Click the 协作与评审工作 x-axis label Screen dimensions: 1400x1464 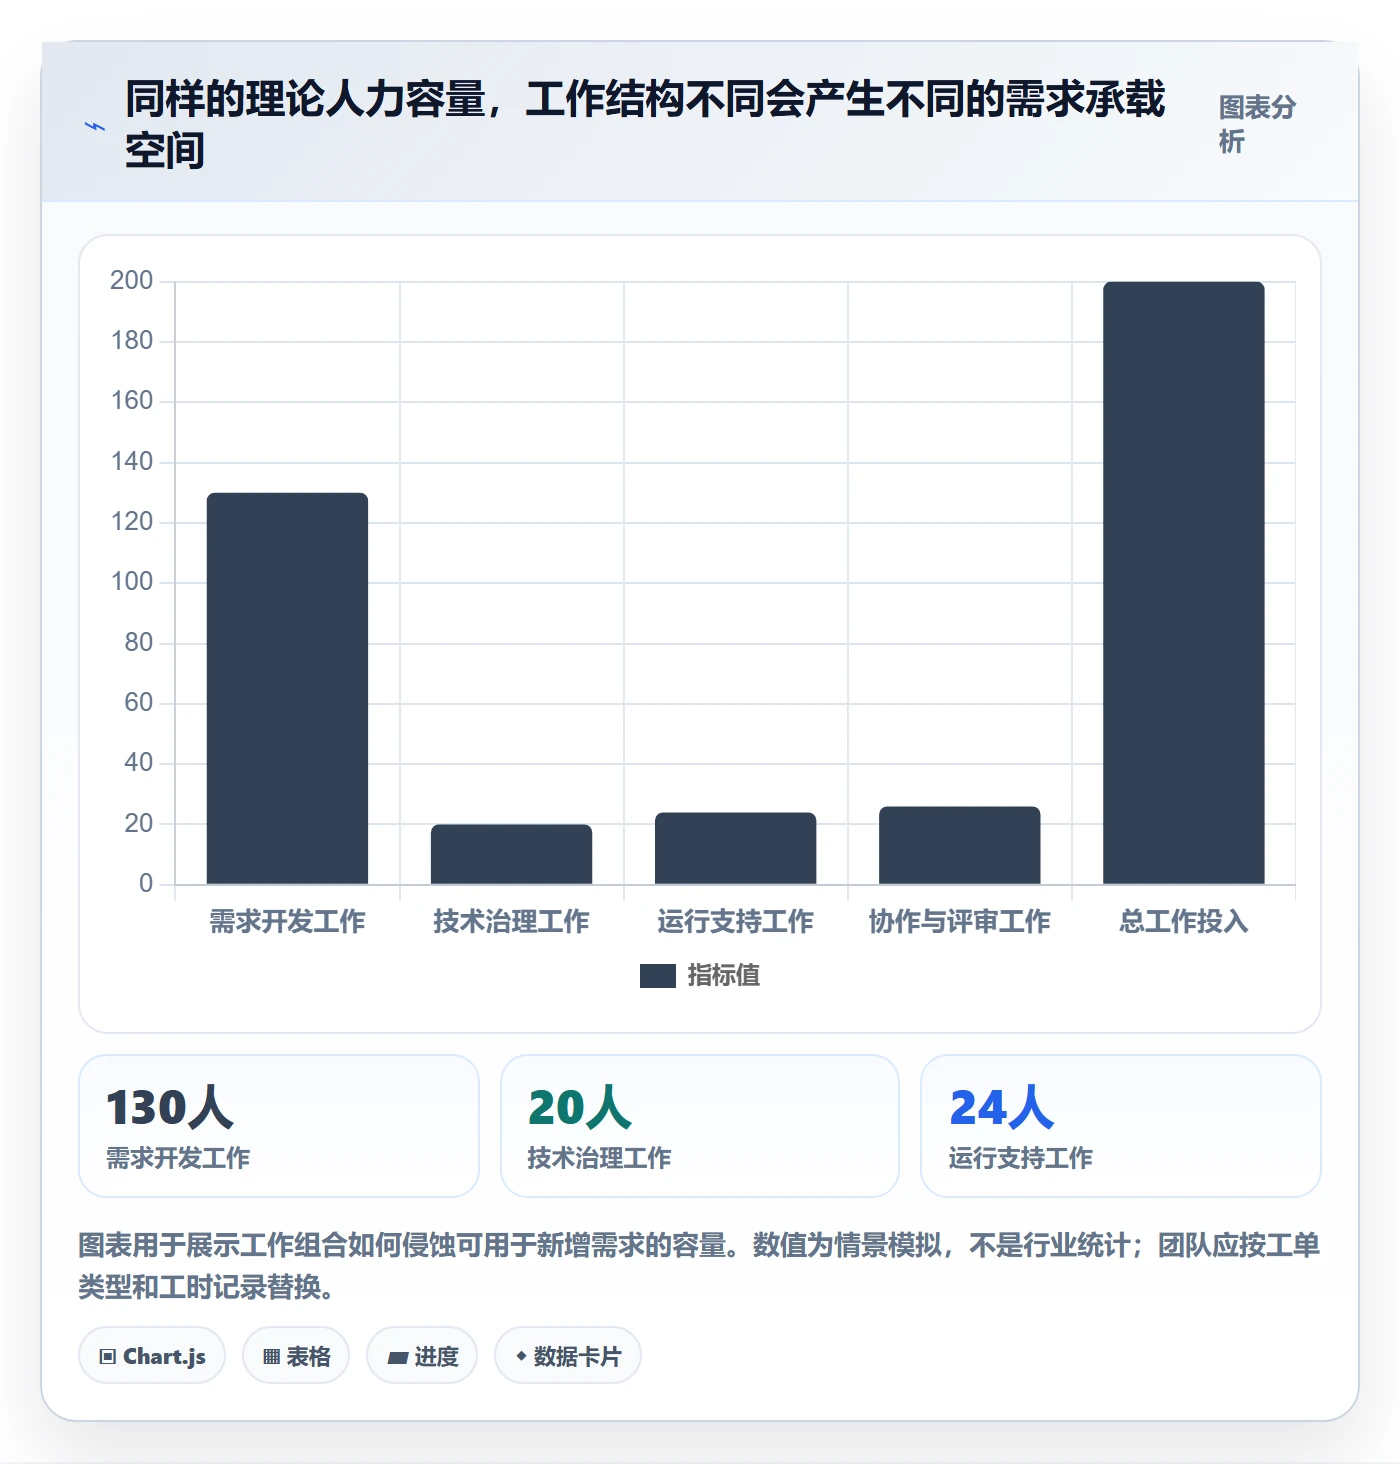point(959,921)
